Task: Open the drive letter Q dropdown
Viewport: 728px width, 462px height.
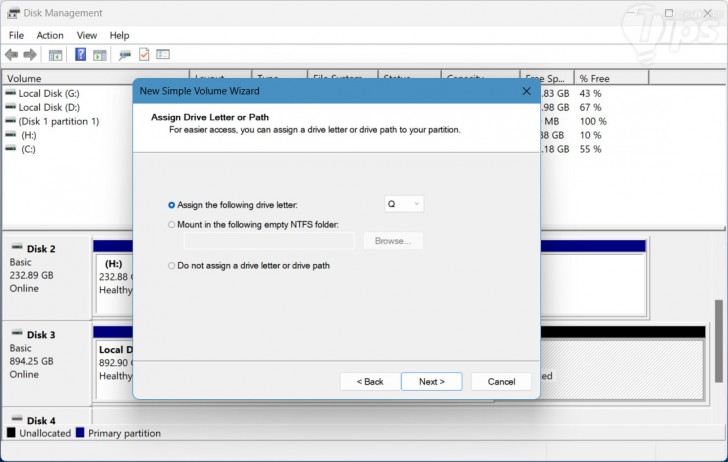Action: 404,204
